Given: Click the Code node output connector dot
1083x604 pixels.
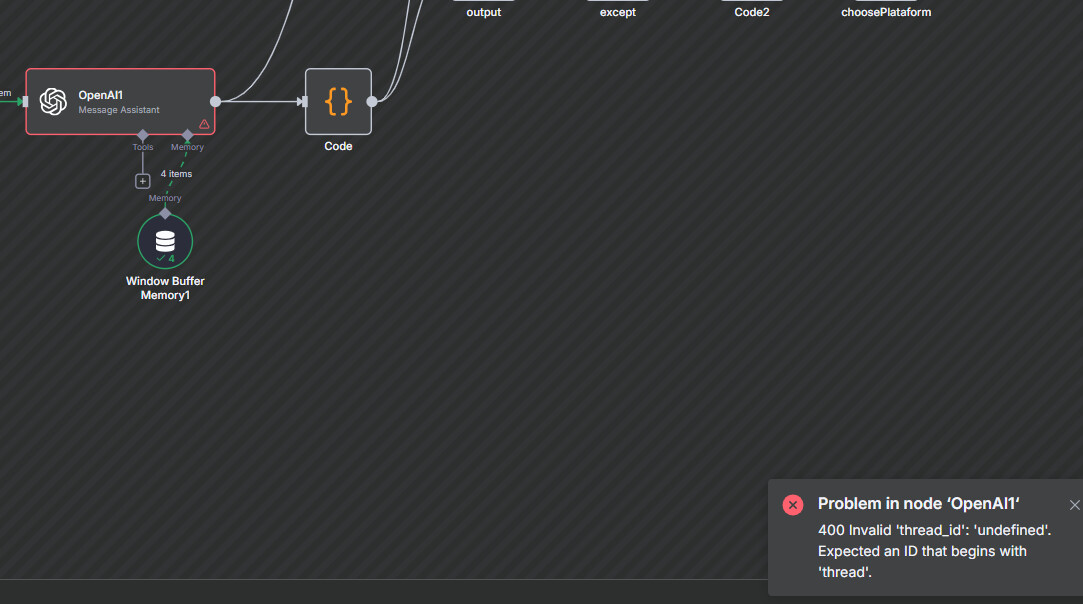Looking at the screenshot, I should (x=372, y=102).
